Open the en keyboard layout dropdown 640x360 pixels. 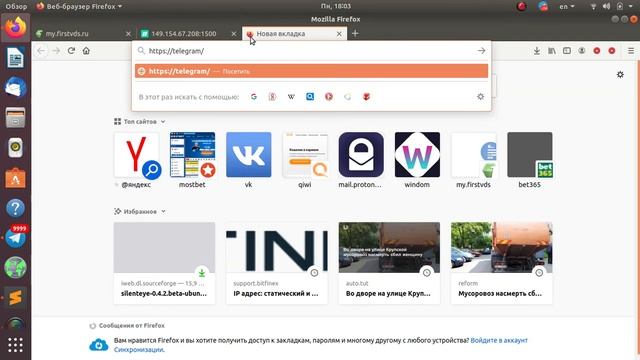567,6
